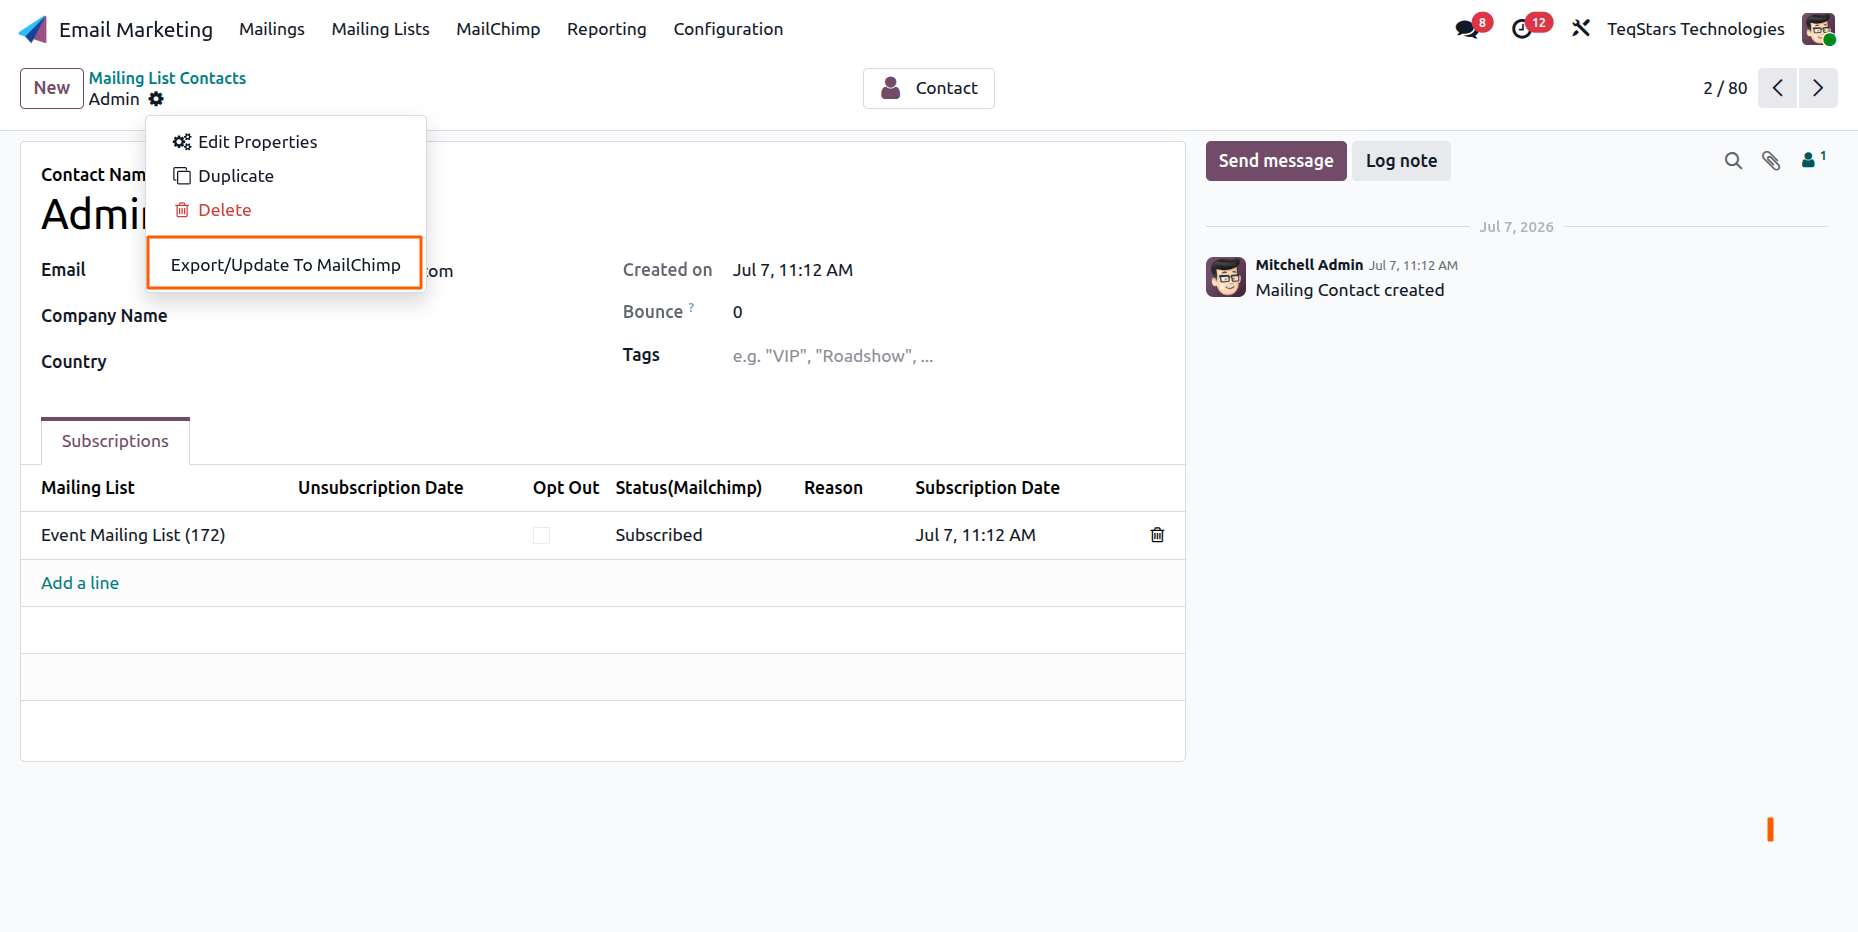Click the Created on date value

(x=793, y=270)
